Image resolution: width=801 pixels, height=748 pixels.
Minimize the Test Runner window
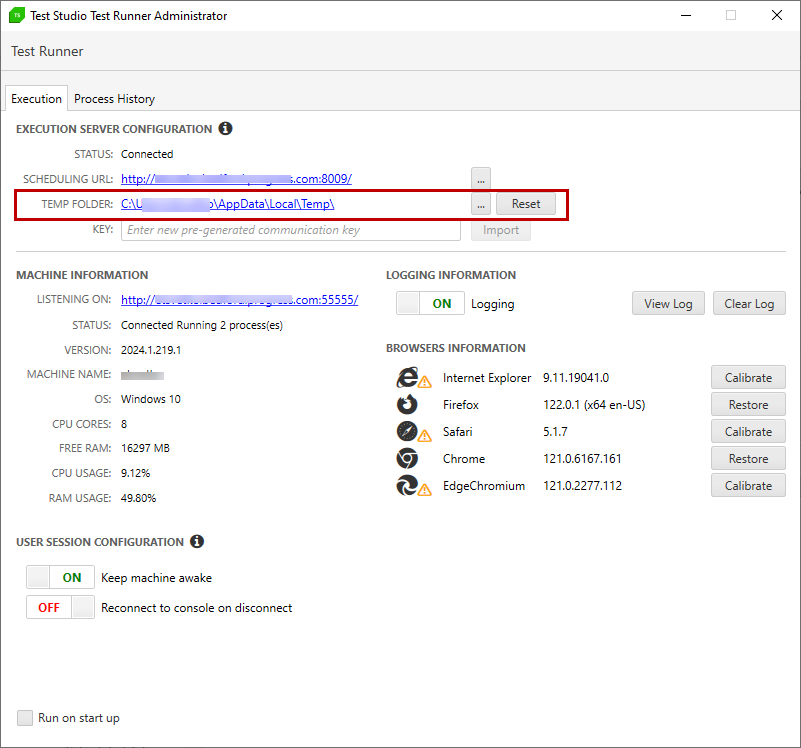click(686, 15)
